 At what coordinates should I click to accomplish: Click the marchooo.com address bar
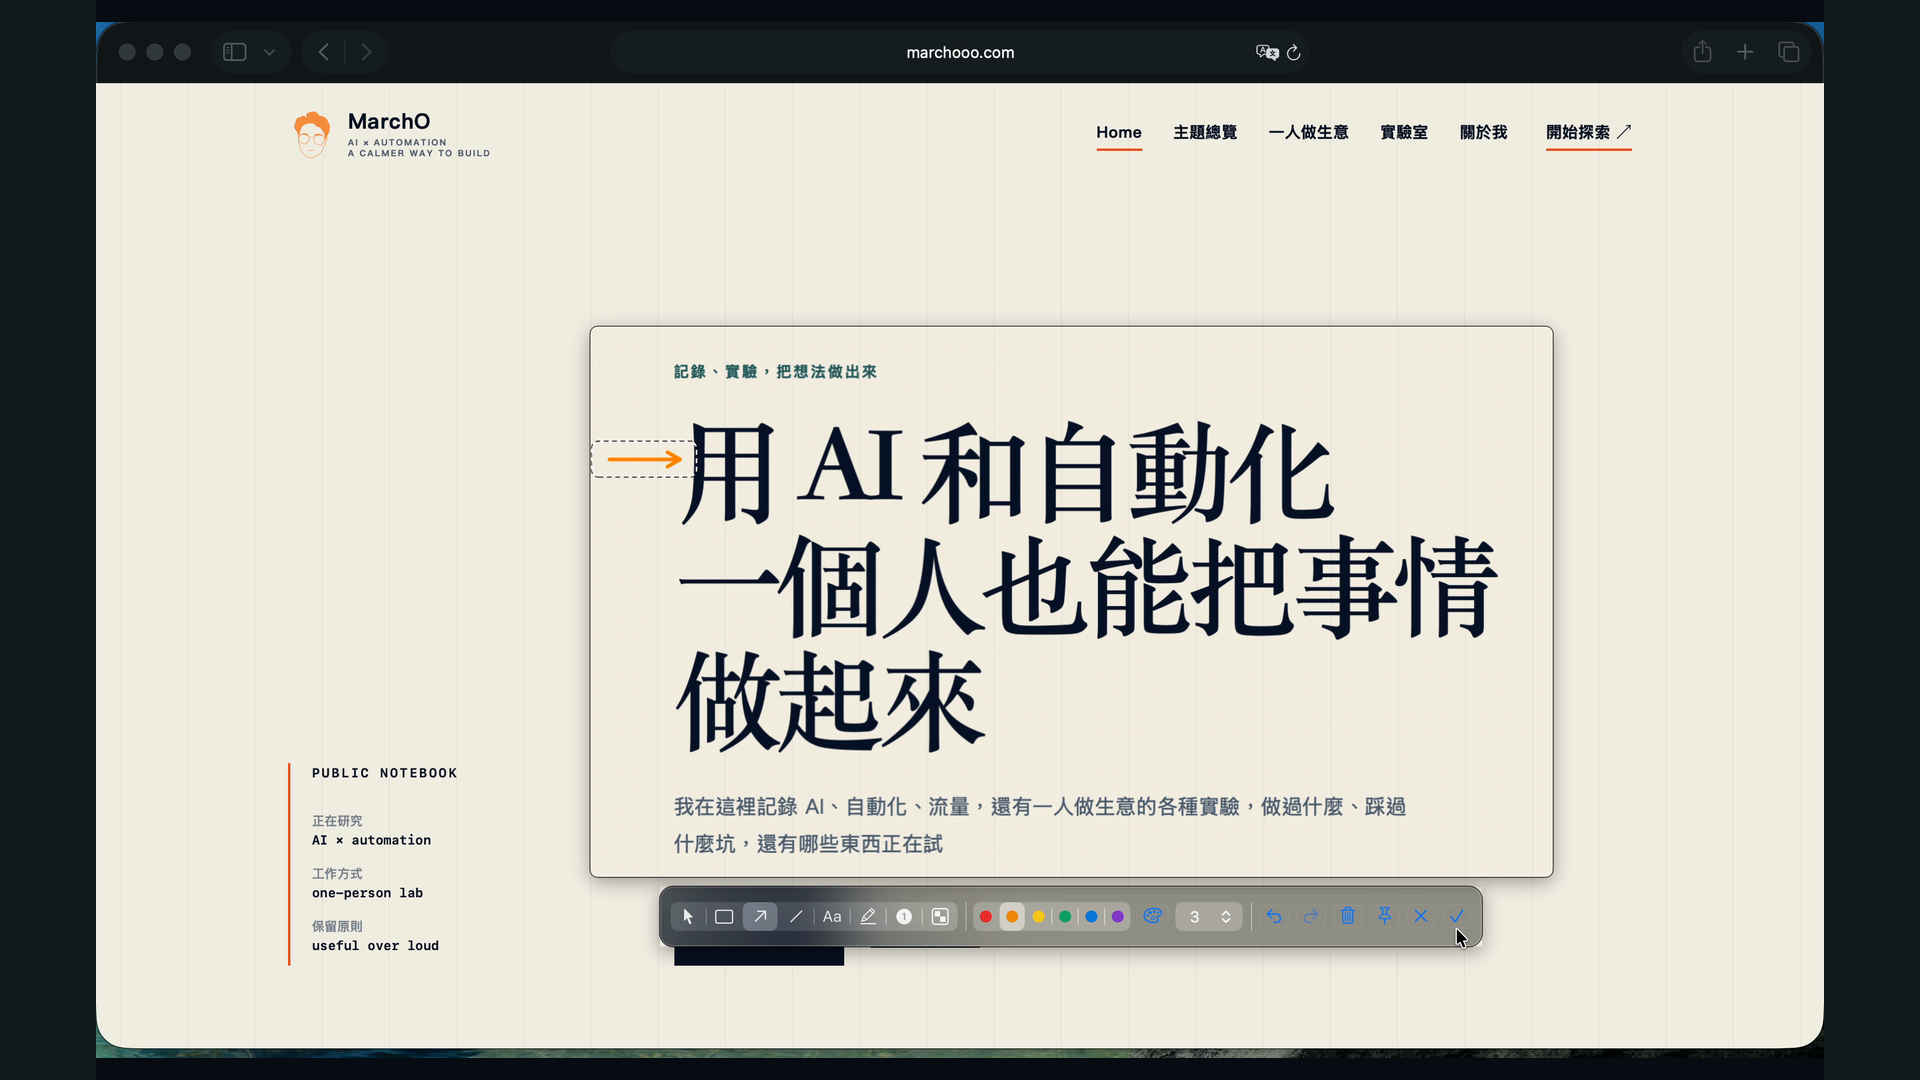[x=960, y=52]
